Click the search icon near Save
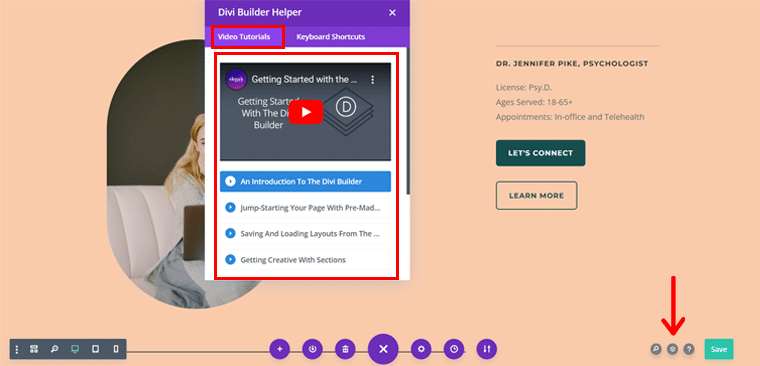 point(656,349)
